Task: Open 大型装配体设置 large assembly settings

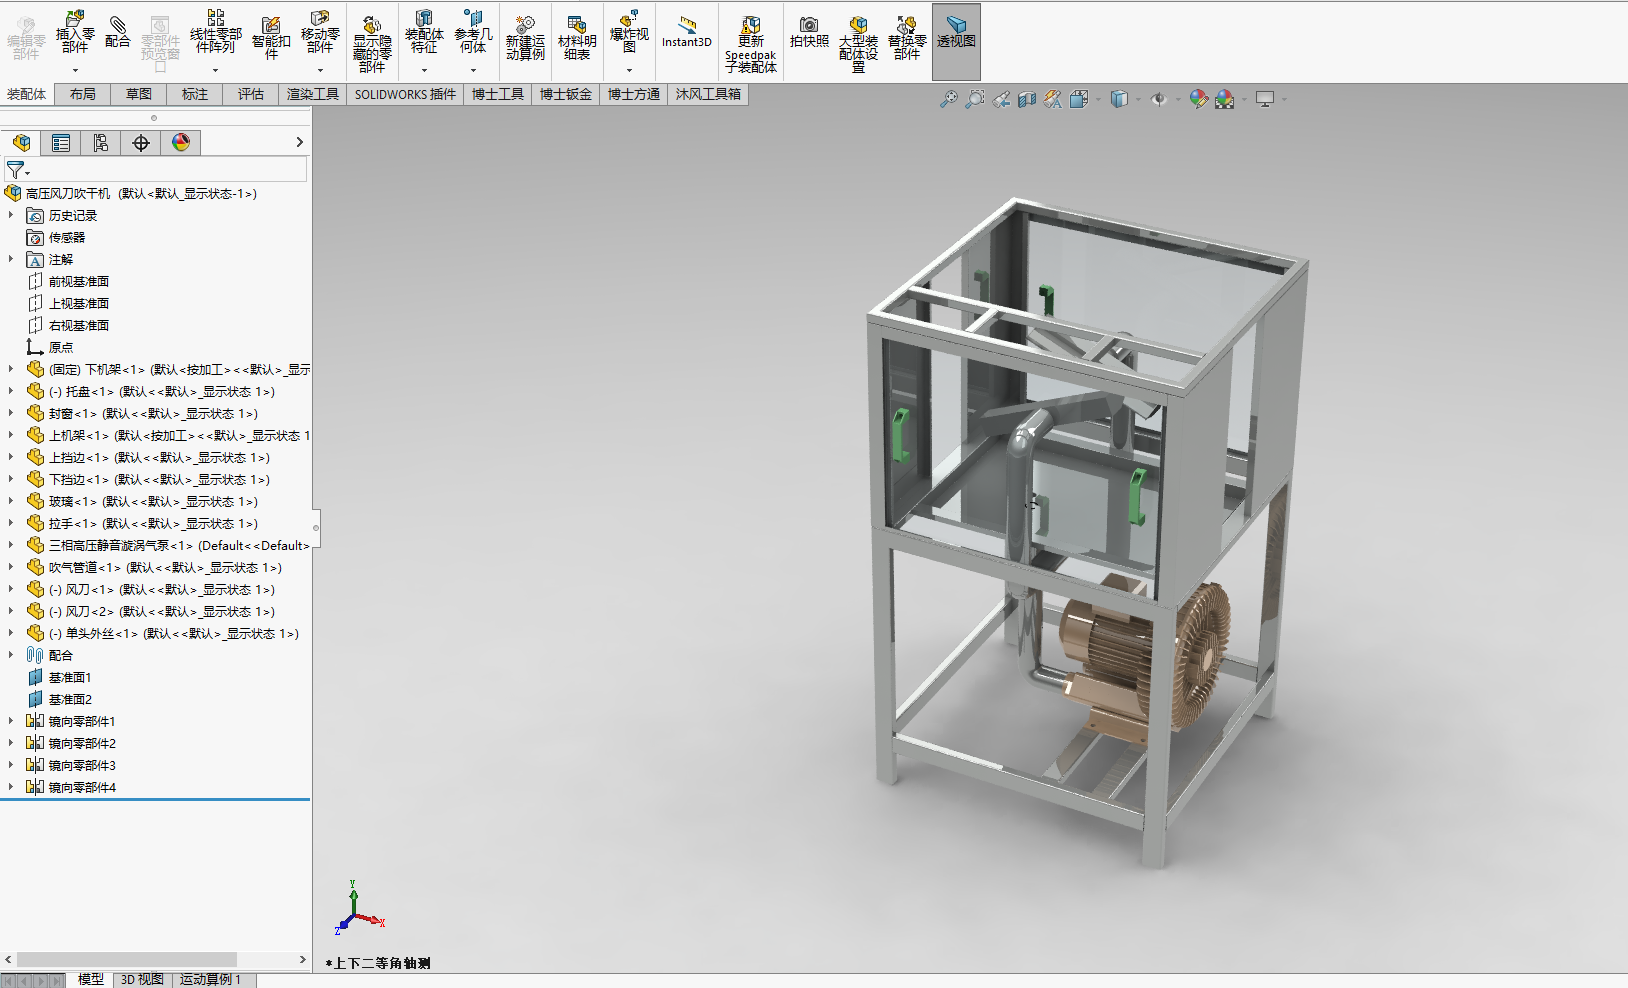Action: pyautogui.click(x=858, y=44)
